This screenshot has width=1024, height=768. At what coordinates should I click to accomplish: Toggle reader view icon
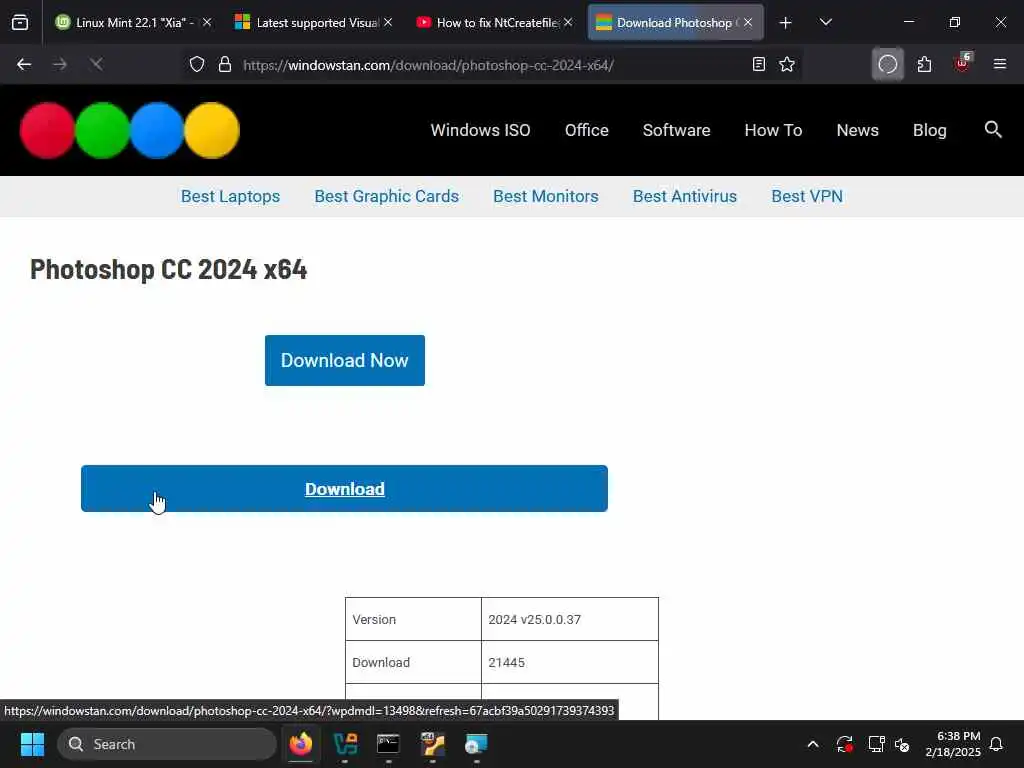coord(758,65)
